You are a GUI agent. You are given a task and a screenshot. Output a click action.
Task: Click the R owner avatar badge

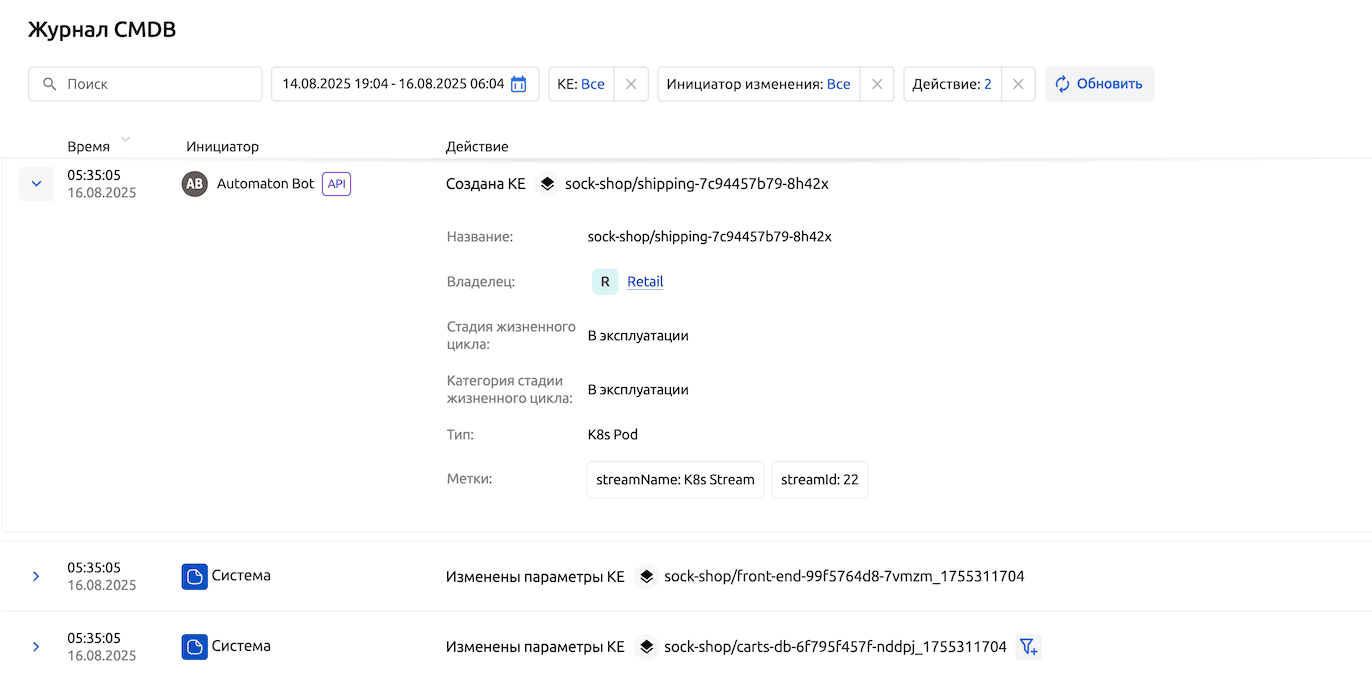605,282
